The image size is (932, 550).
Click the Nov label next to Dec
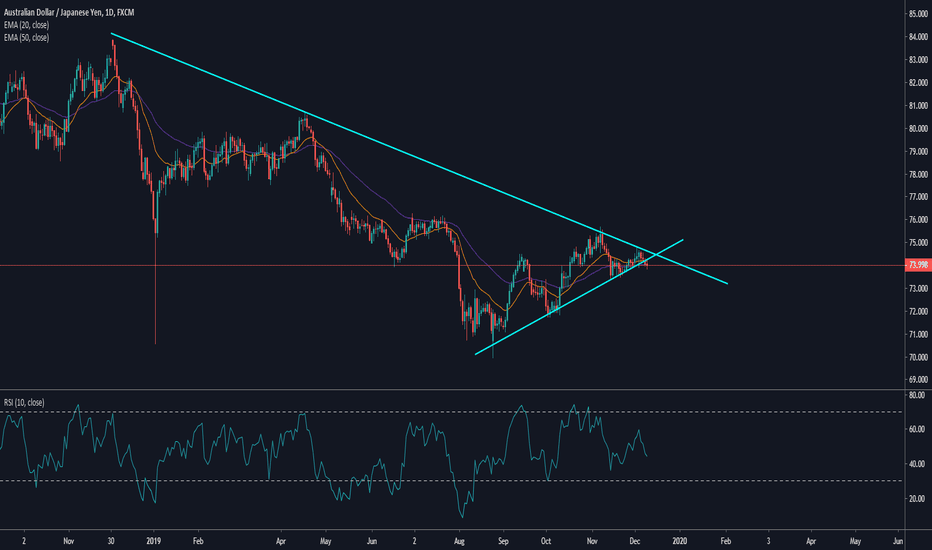pos(592,541)
